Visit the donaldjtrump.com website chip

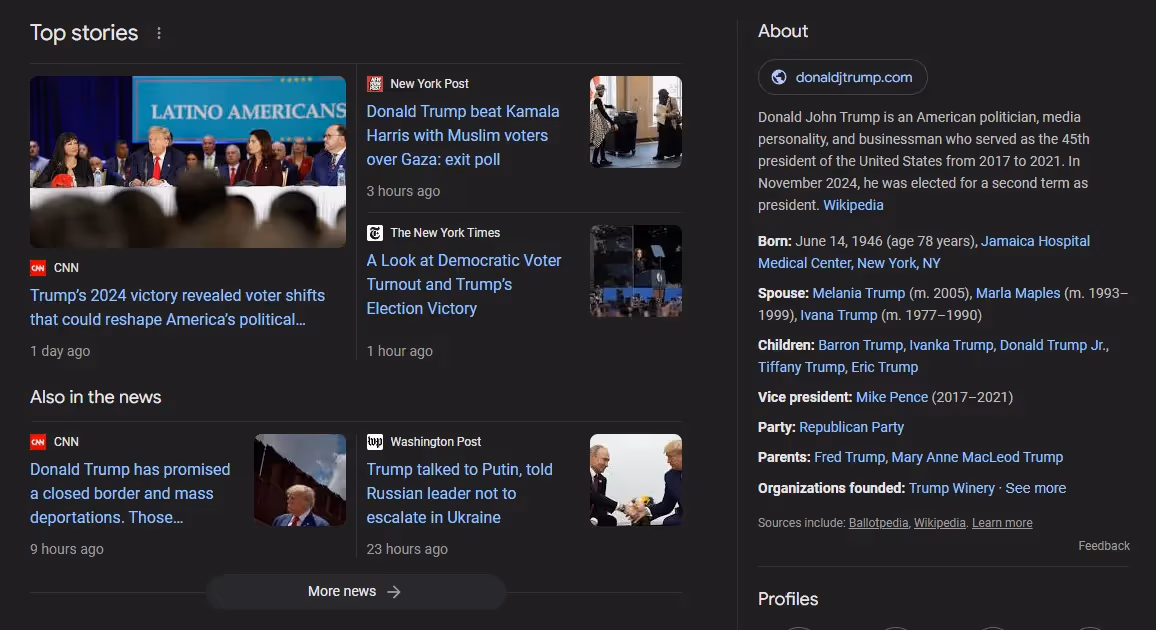tap(842, 77)
